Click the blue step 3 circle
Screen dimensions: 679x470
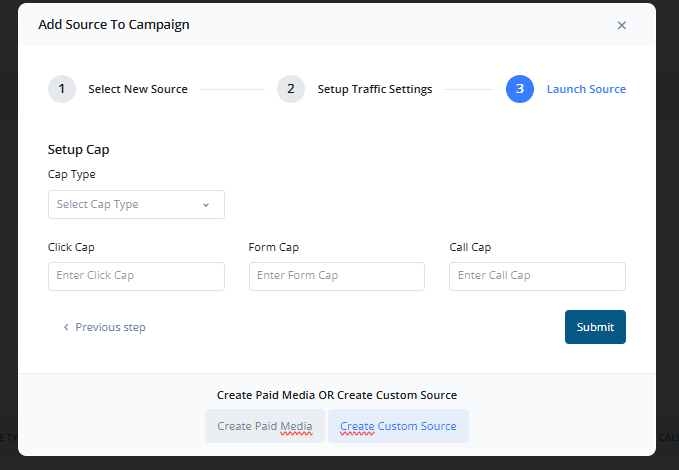click(520, 89)
